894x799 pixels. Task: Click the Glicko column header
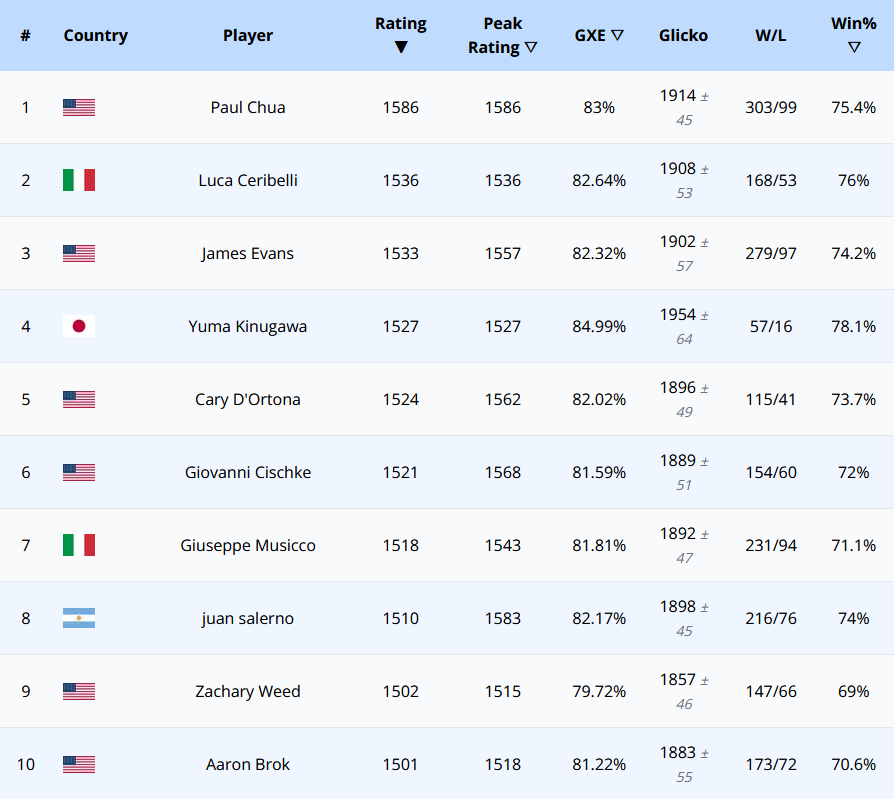683,35
